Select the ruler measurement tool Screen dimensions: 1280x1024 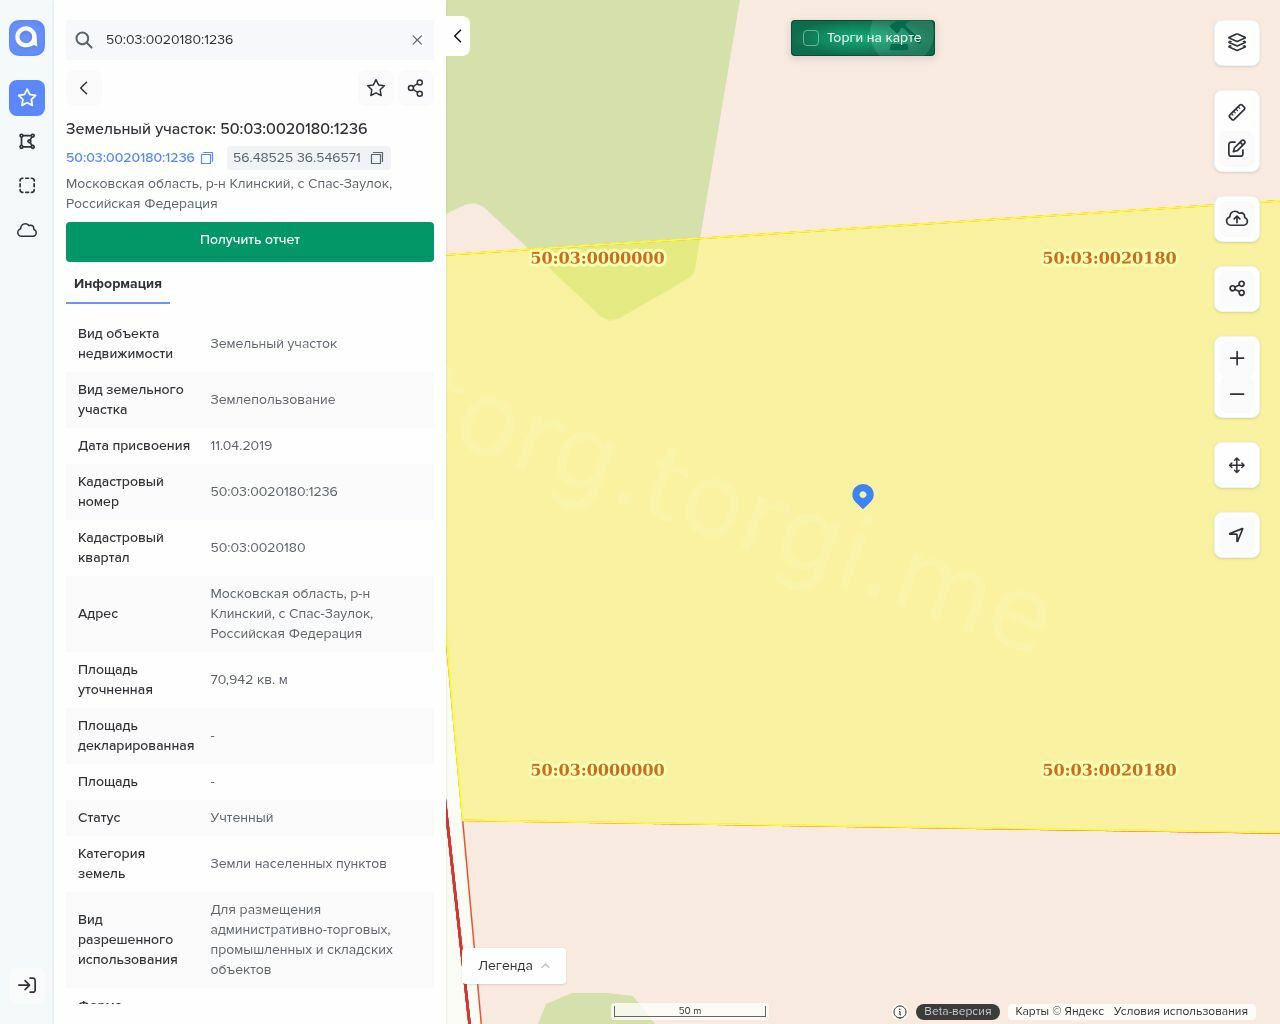(1236, 112)
